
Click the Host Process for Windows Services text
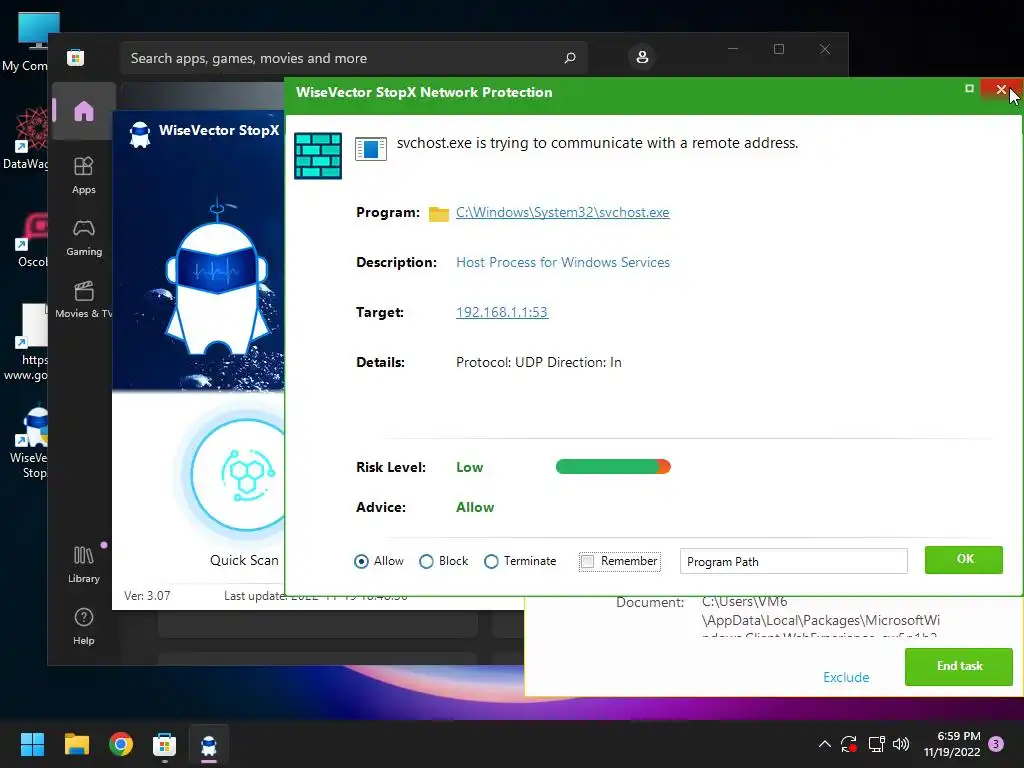click(563, 262)
